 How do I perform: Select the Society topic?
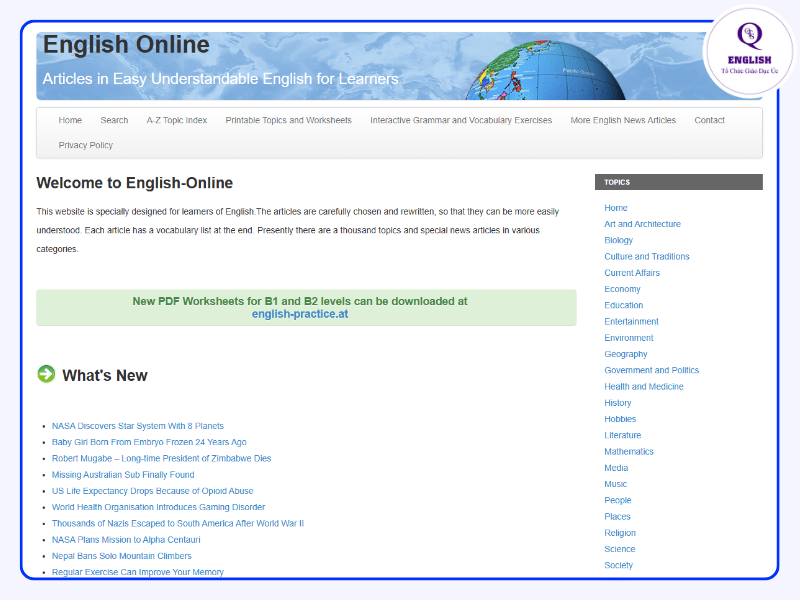point(619,565)
